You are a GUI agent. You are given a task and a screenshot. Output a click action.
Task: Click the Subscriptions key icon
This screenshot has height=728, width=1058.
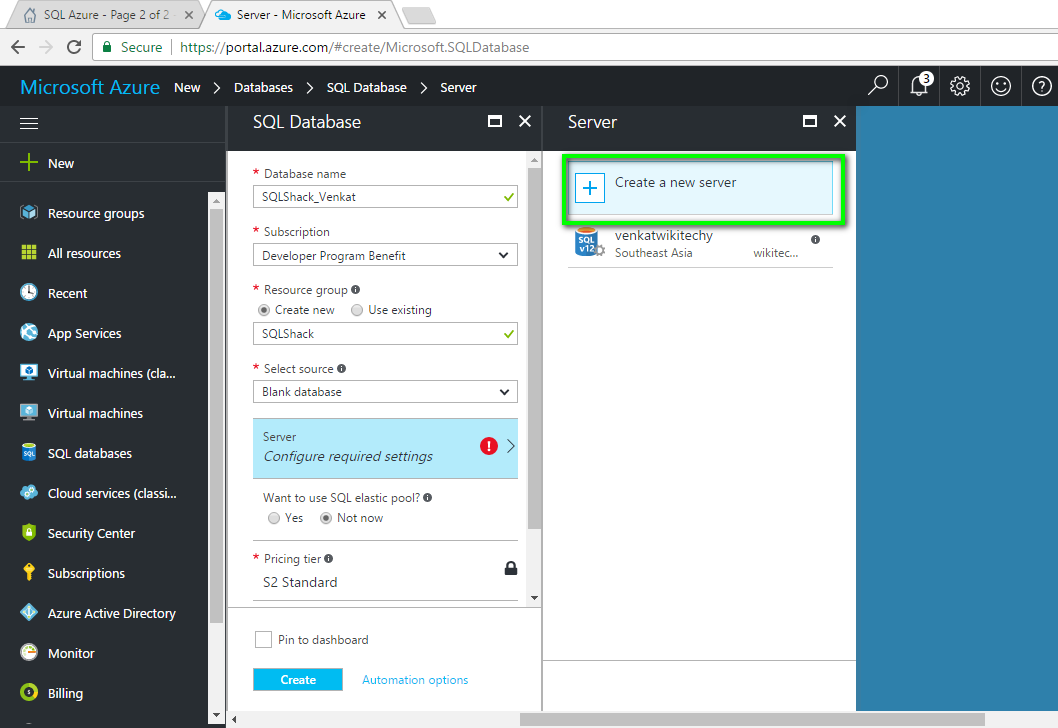point(29,572)
